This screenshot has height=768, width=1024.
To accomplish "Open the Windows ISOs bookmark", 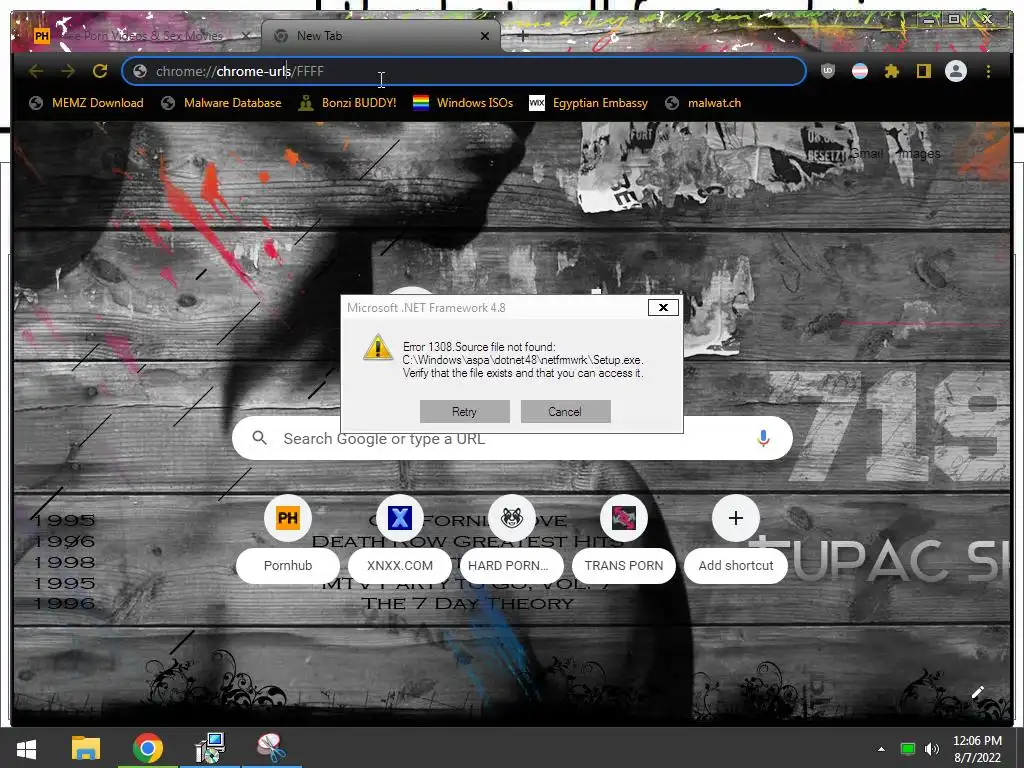I will [x=463, y=103].
